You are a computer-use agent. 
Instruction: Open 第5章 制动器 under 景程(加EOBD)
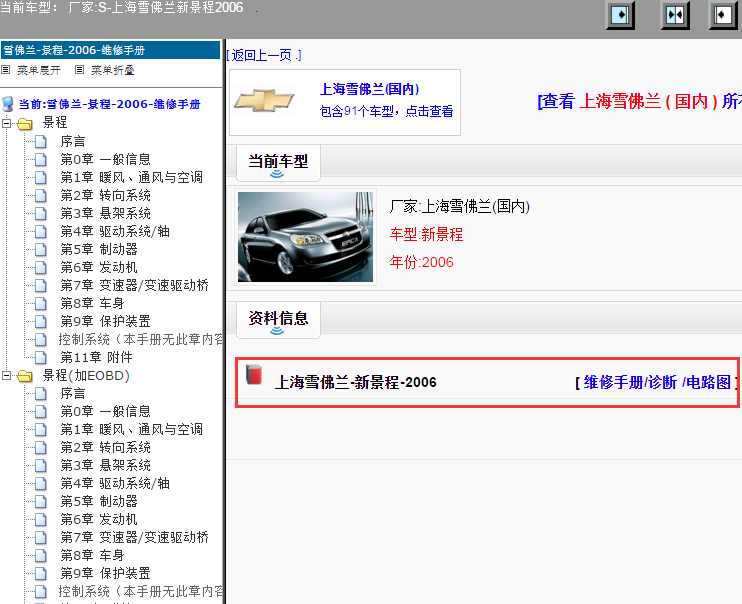(x=98, y=501)
